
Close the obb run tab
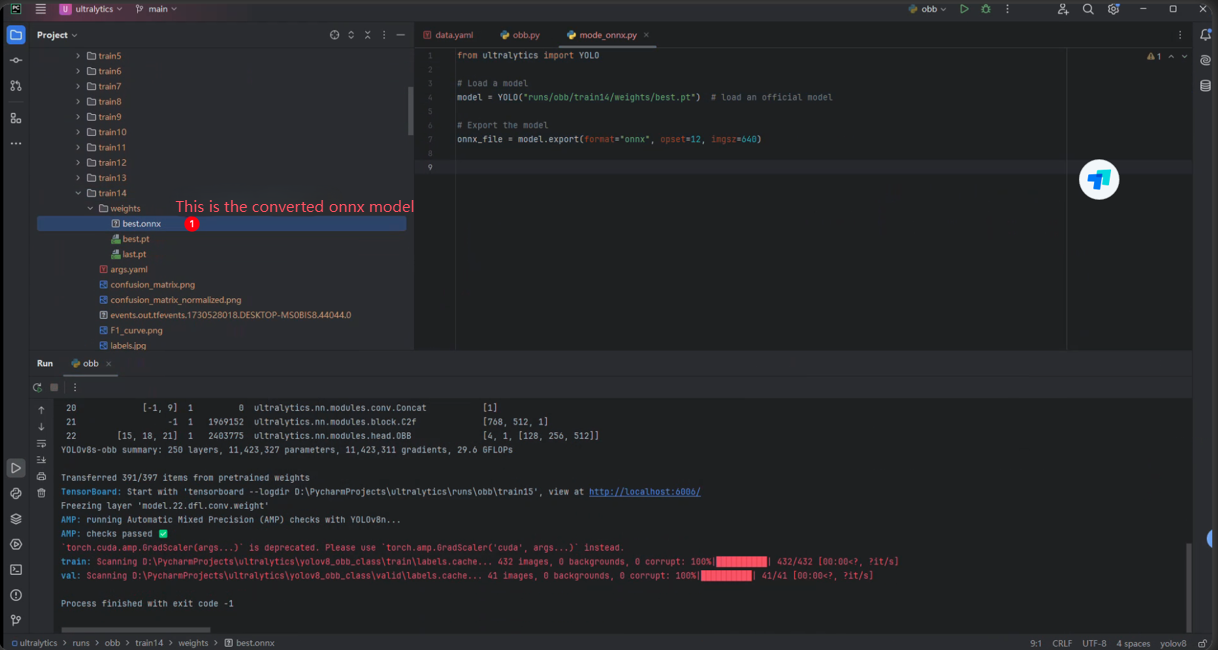point(109,364)
